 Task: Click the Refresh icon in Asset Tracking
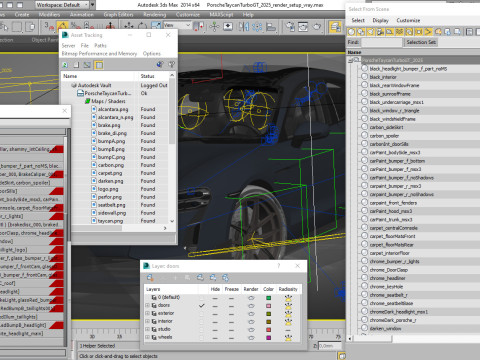[65, 65]
